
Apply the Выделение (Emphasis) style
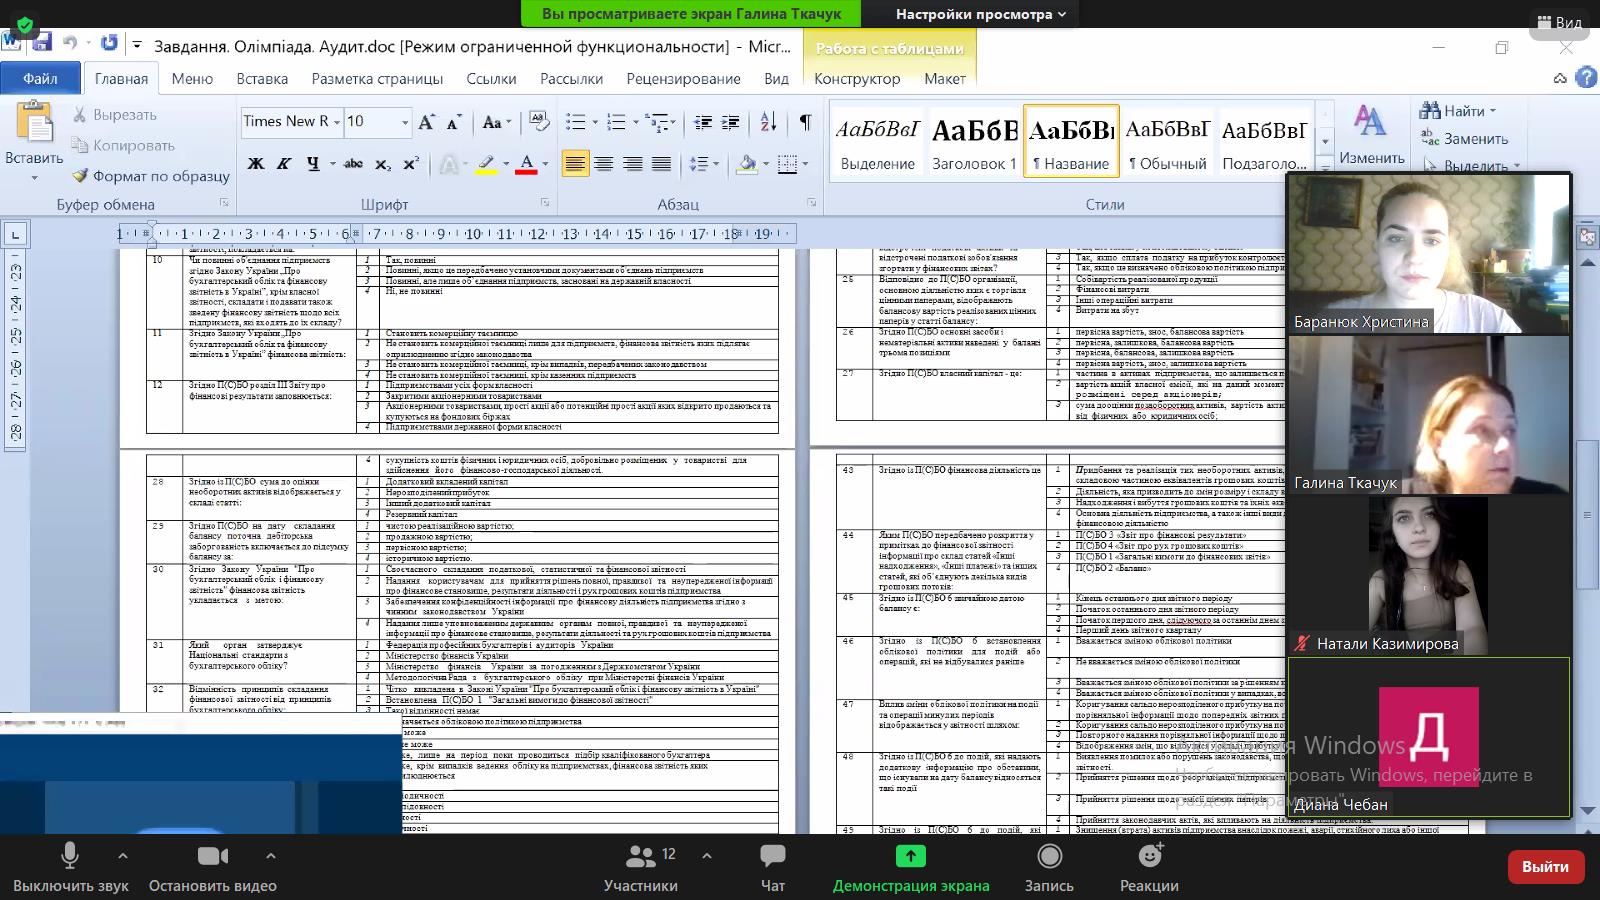[x=877, y=141]
